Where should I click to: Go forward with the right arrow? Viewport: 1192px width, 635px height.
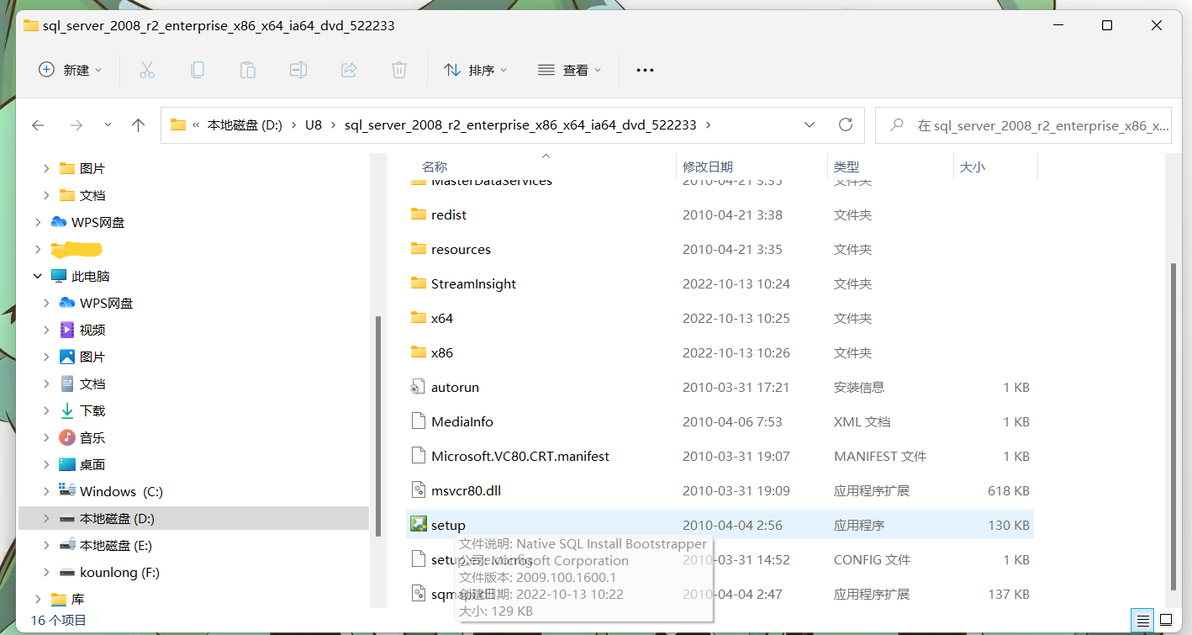coord(76,125)
